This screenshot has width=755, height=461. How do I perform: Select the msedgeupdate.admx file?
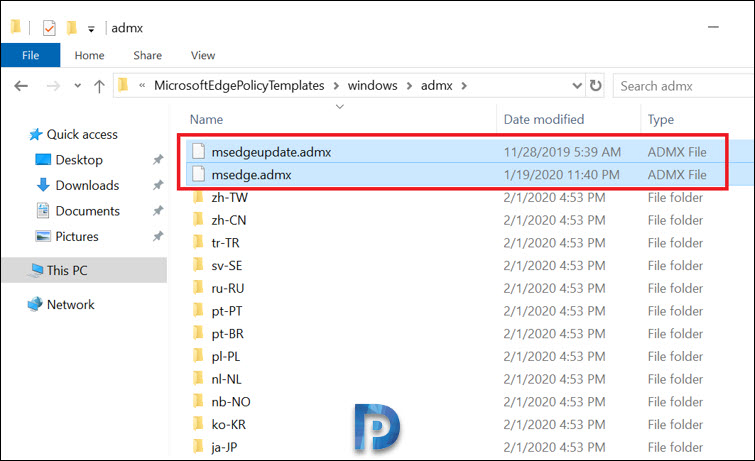pos(271,152)
